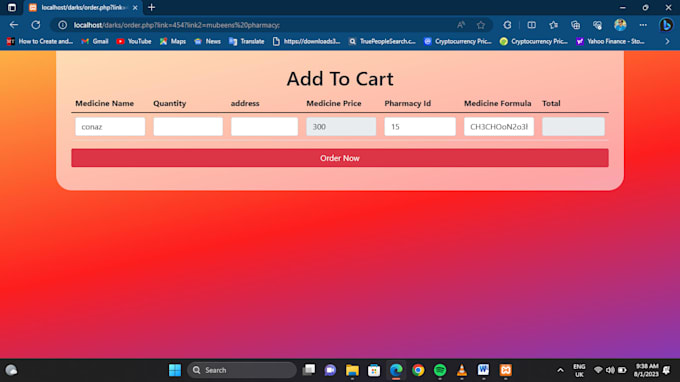
Task: Open the tab actions menu icon
Action: click(12, 7)
